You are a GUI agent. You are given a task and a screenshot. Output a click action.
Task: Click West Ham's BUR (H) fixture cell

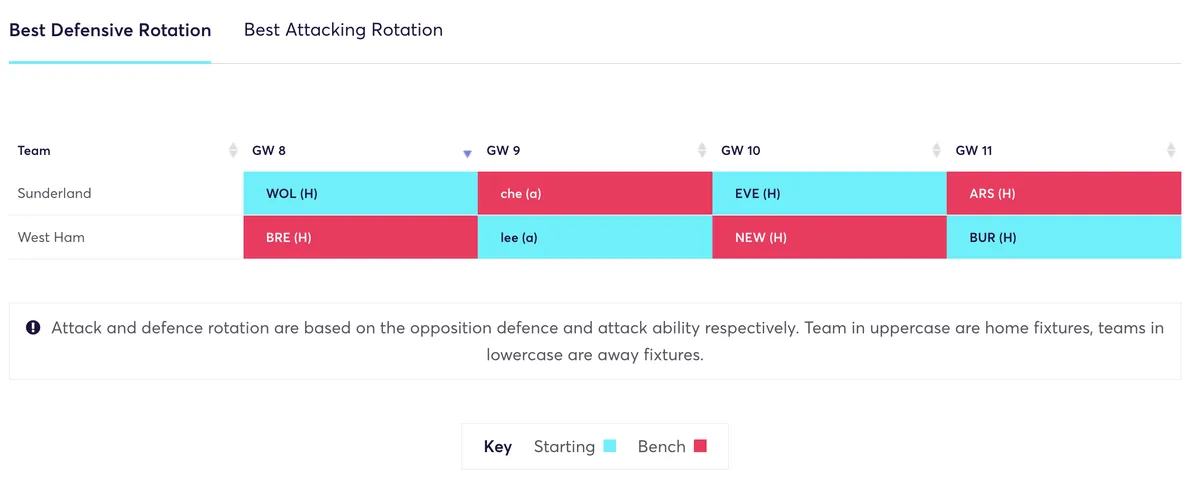pos(1064,238)
